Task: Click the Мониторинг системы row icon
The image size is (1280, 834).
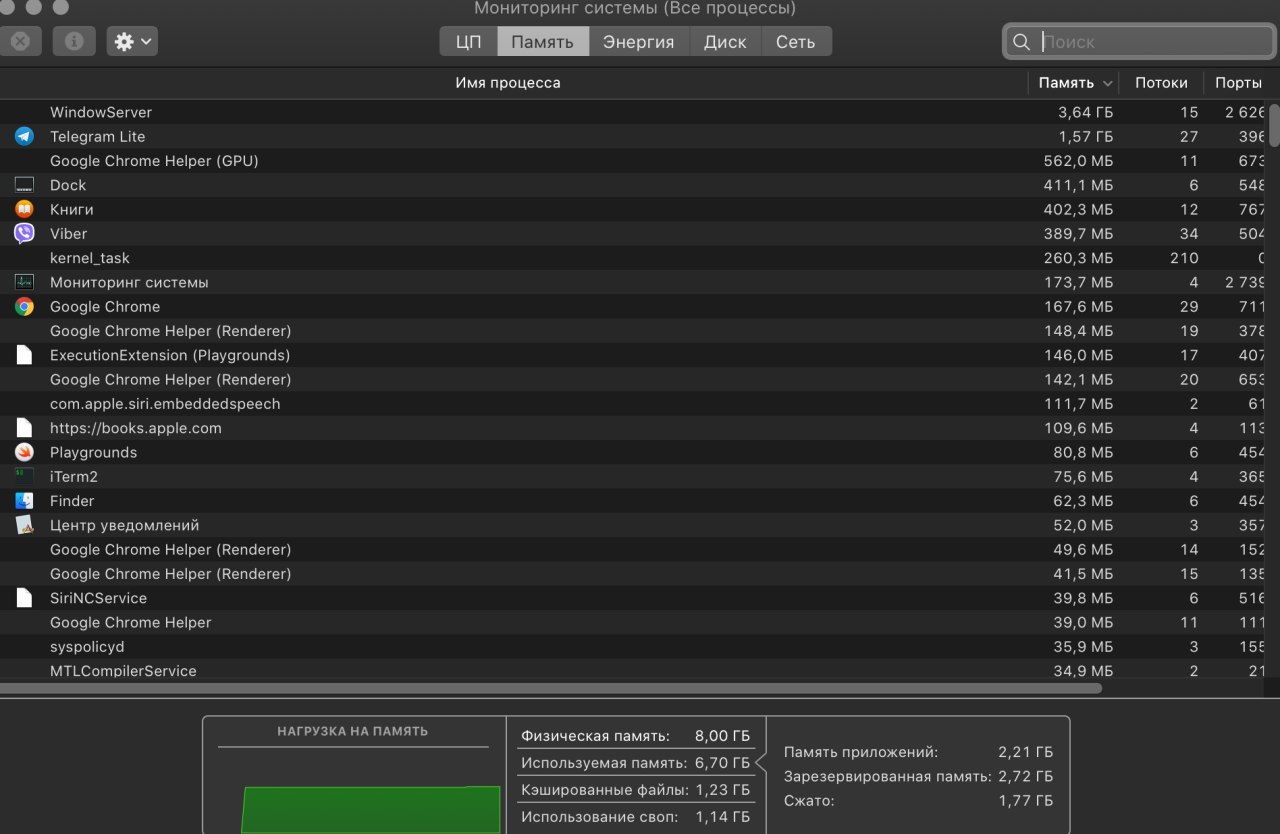Action: coord(24,282)
